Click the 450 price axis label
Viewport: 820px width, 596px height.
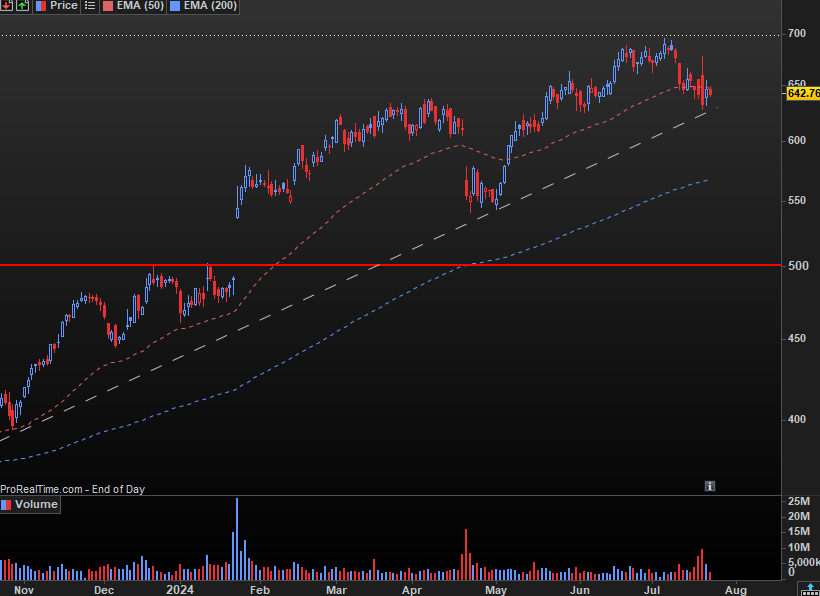coord(797,339)
